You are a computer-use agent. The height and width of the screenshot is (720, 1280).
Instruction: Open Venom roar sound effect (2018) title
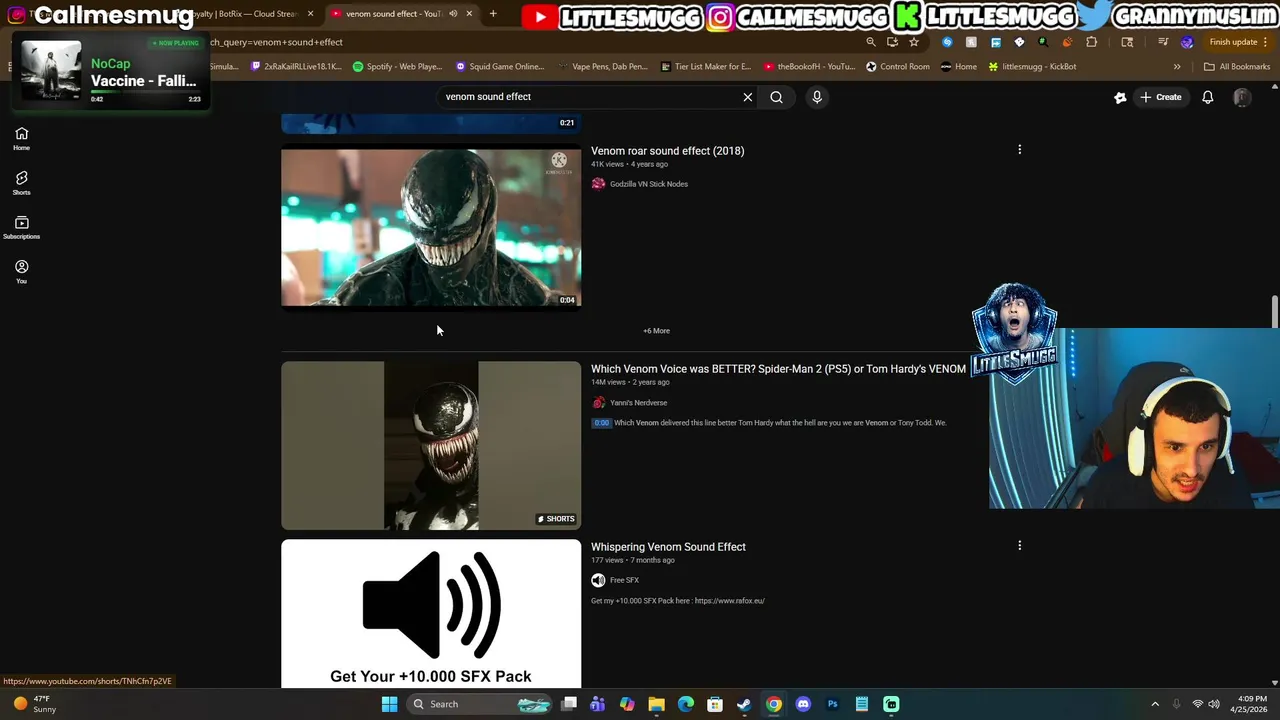tap(667, 151)
